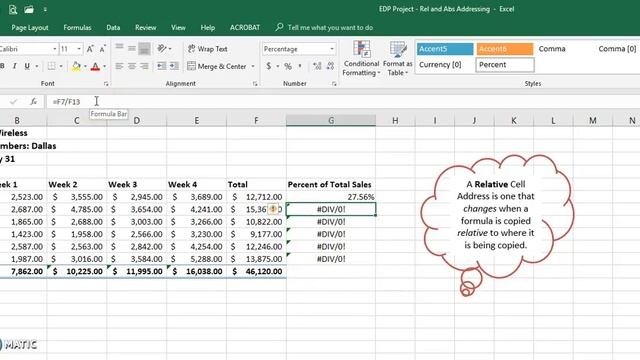Select column G header

point(331,120)
